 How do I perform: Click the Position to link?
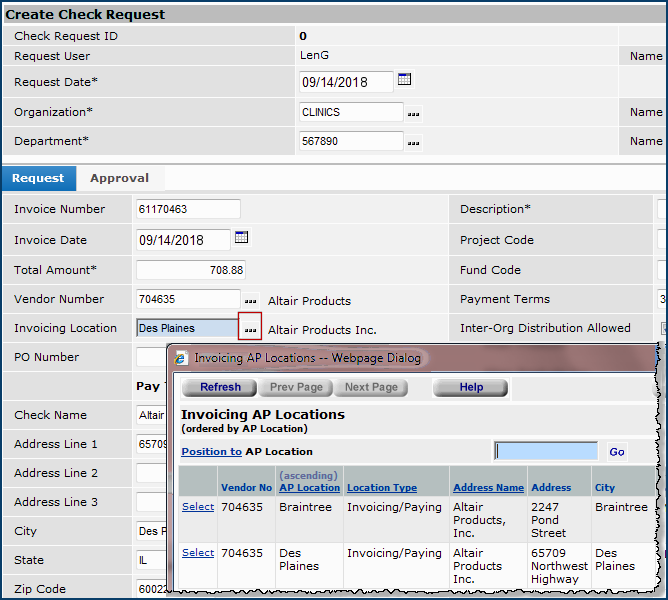tap(211, 452)
